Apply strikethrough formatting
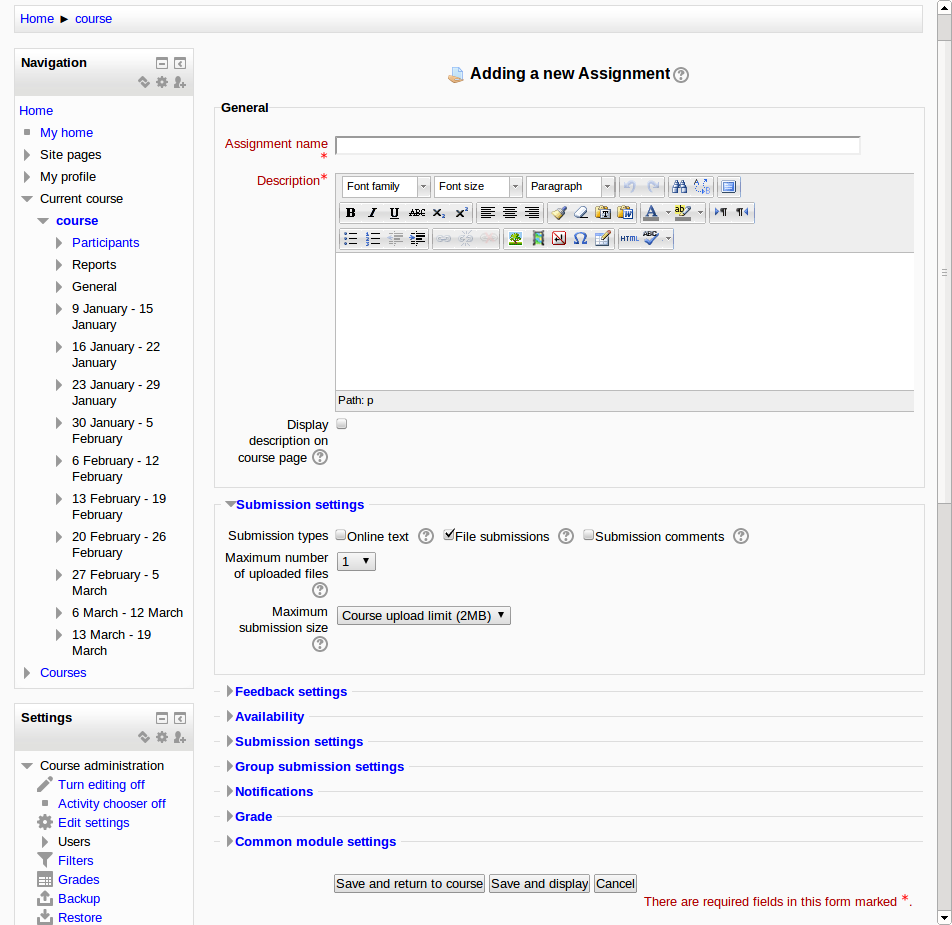The image size is (952, 925). (x=416, y=212)
